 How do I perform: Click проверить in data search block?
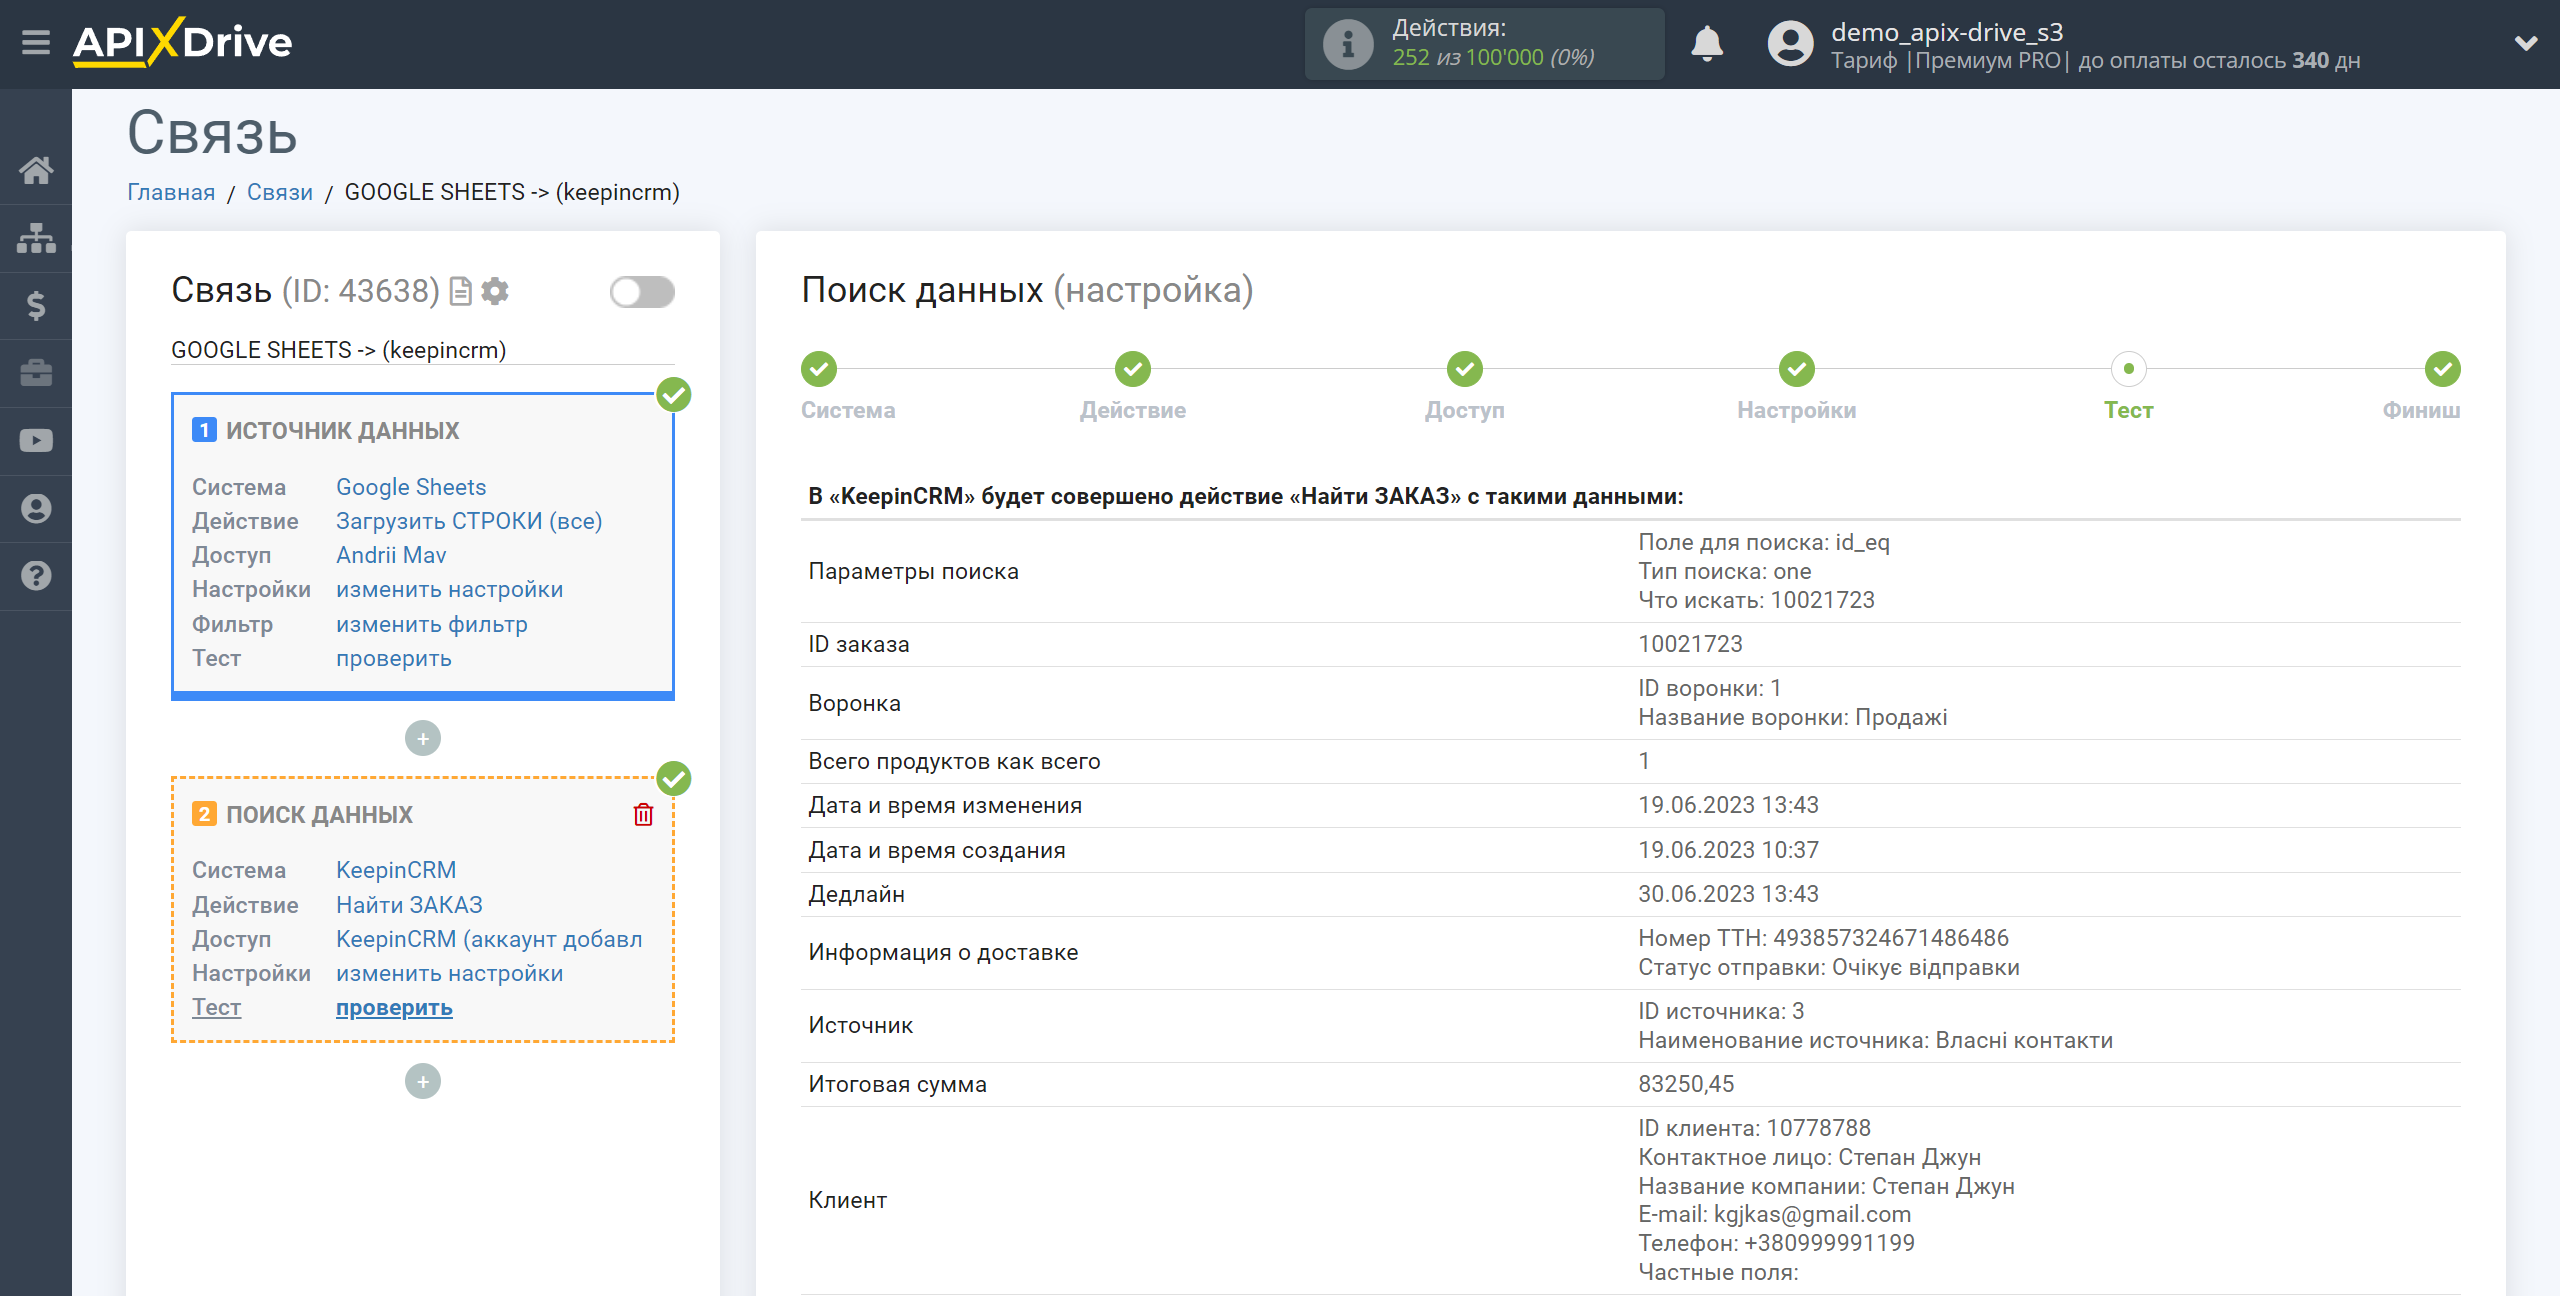pyautogui.click(x=394, y=1008)
